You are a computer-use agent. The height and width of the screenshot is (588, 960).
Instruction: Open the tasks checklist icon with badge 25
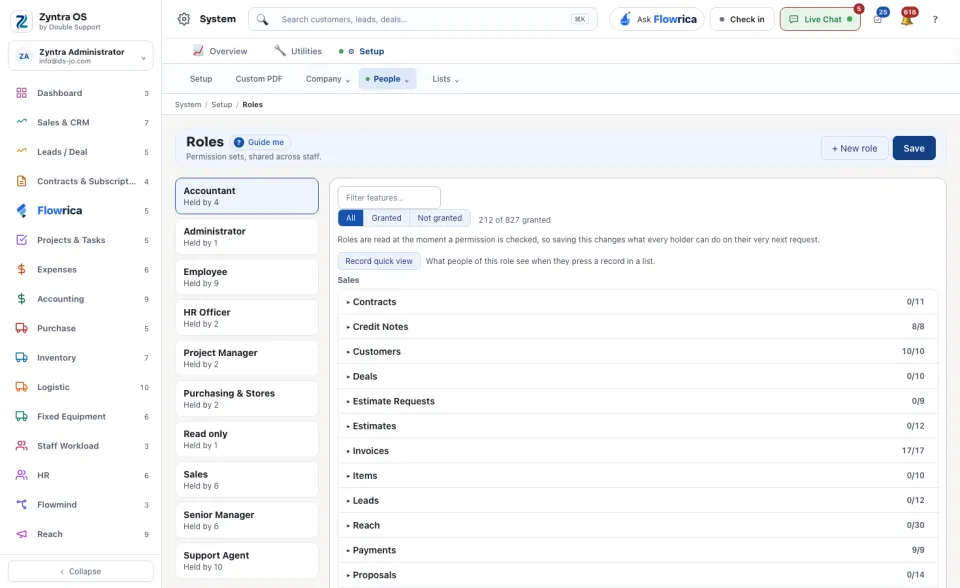point(878,20)
